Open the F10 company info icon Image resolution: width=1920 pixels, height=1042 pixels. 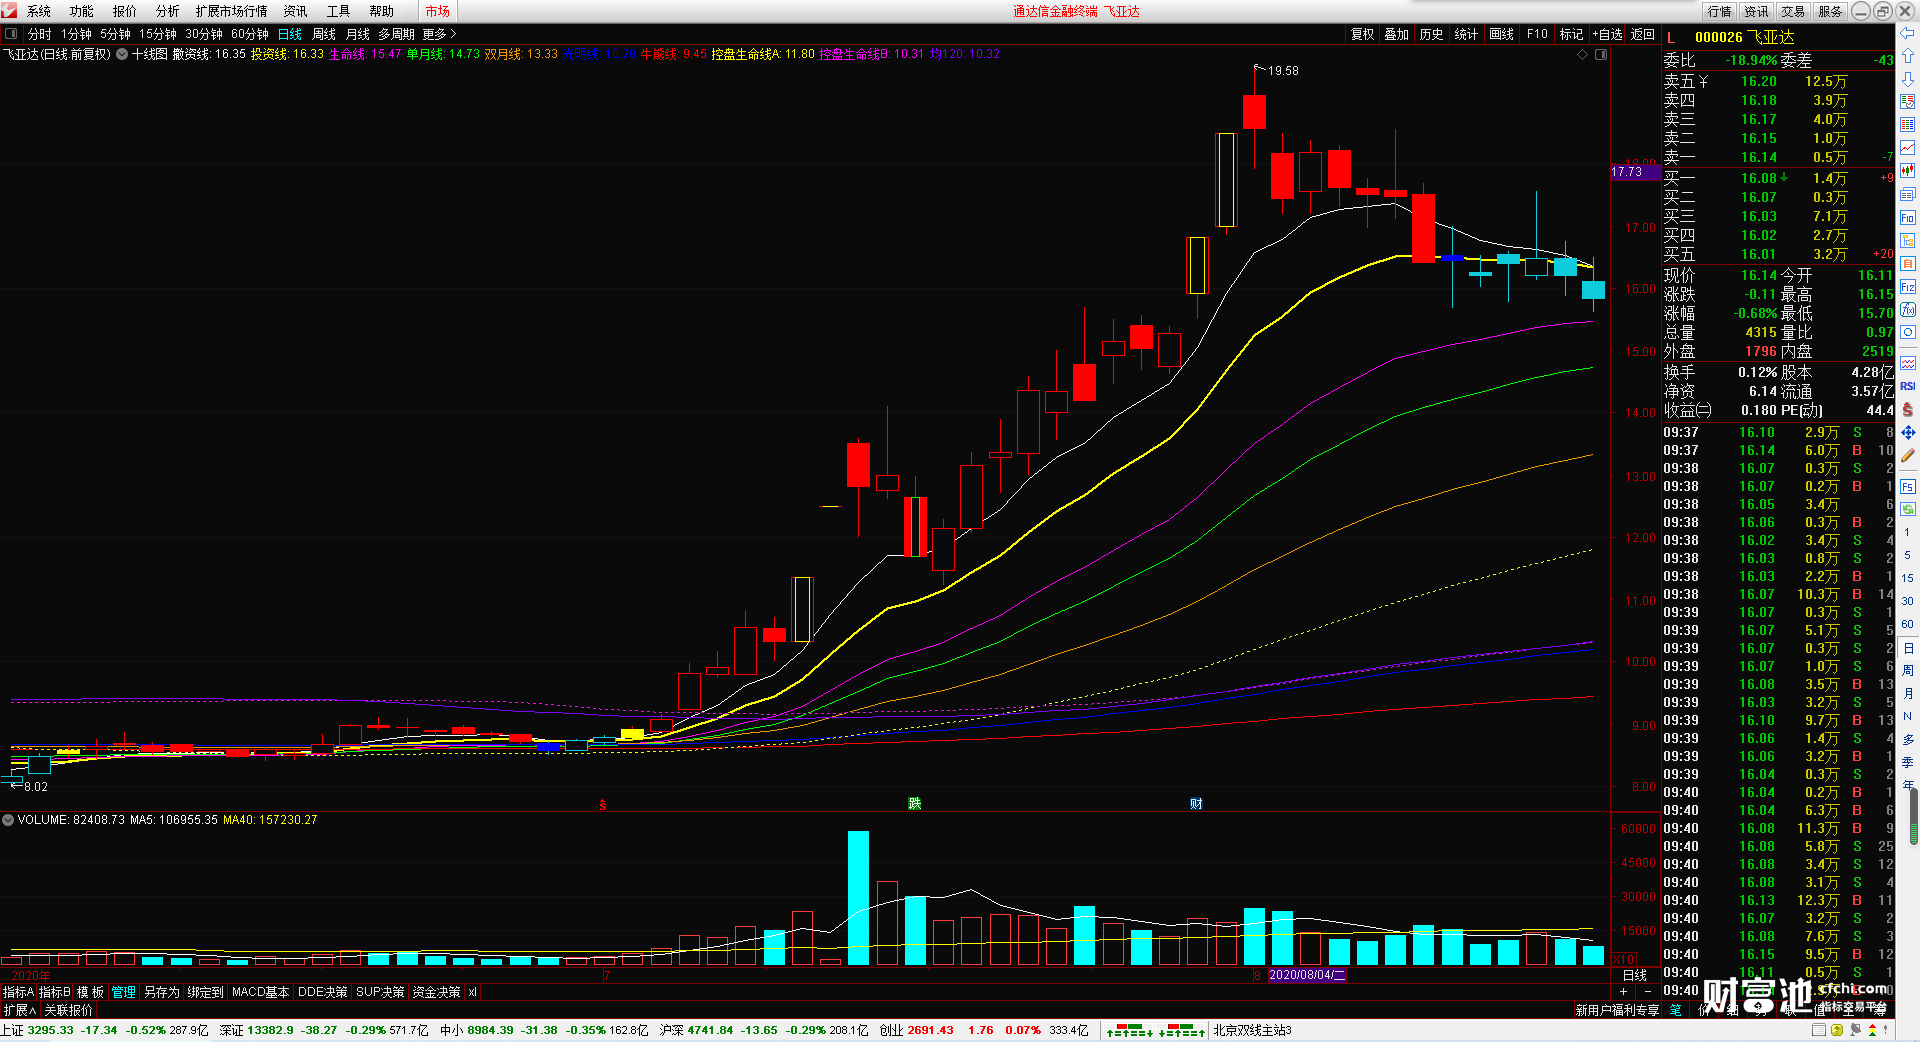point(1907,217)
